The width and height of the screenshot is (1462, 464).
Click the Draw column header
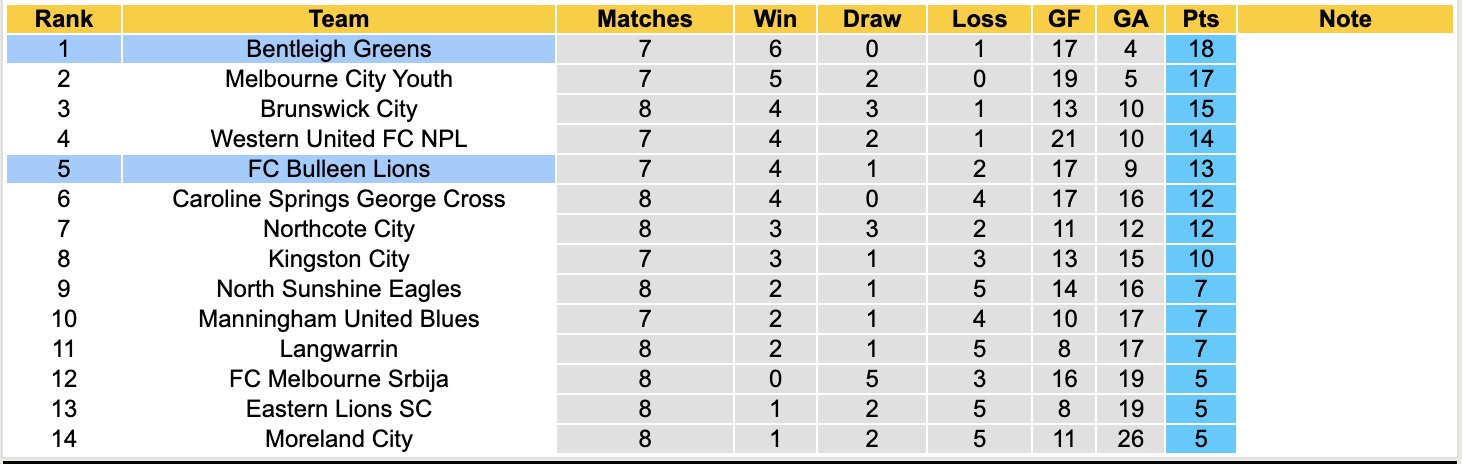click(x=871, y=19)
